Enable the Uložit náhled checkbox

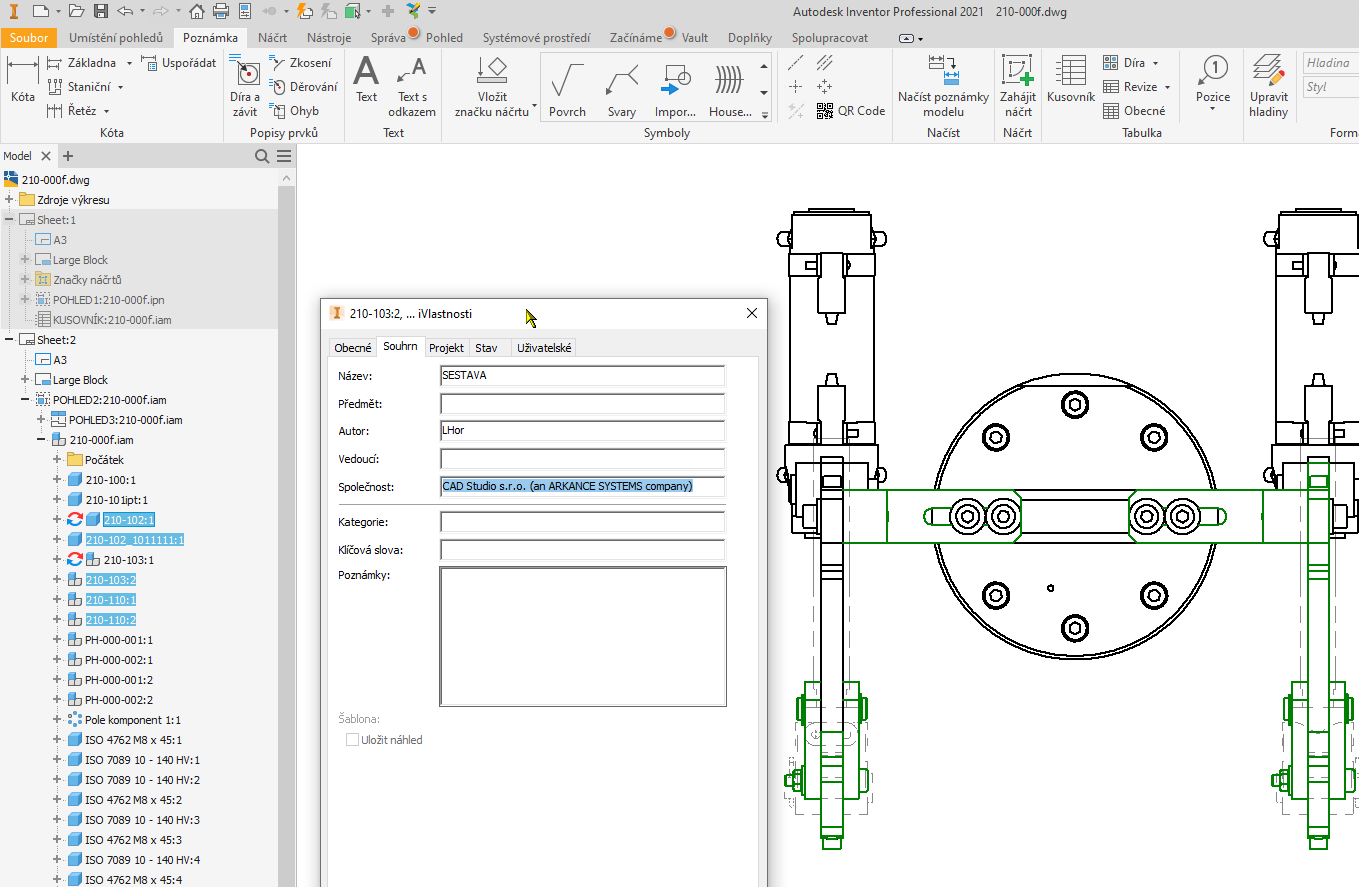[x=352, y=739]
